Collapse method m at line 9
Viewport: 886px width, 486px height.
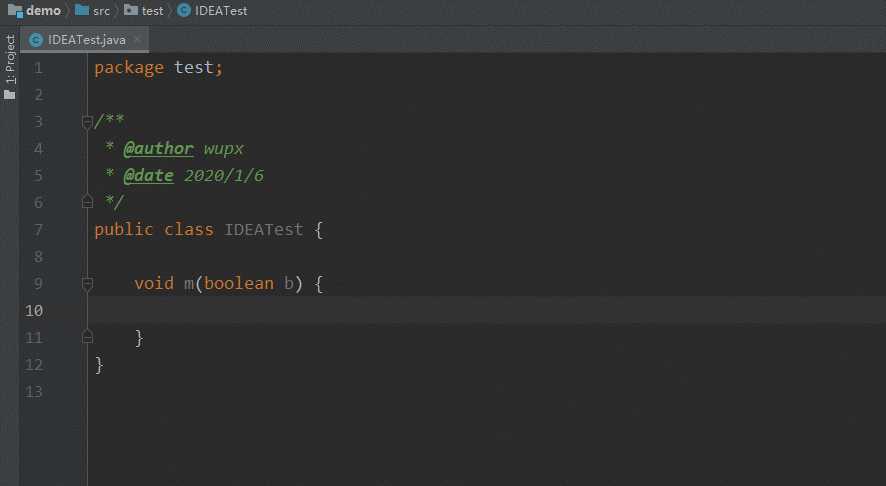(x=87, y=283)
